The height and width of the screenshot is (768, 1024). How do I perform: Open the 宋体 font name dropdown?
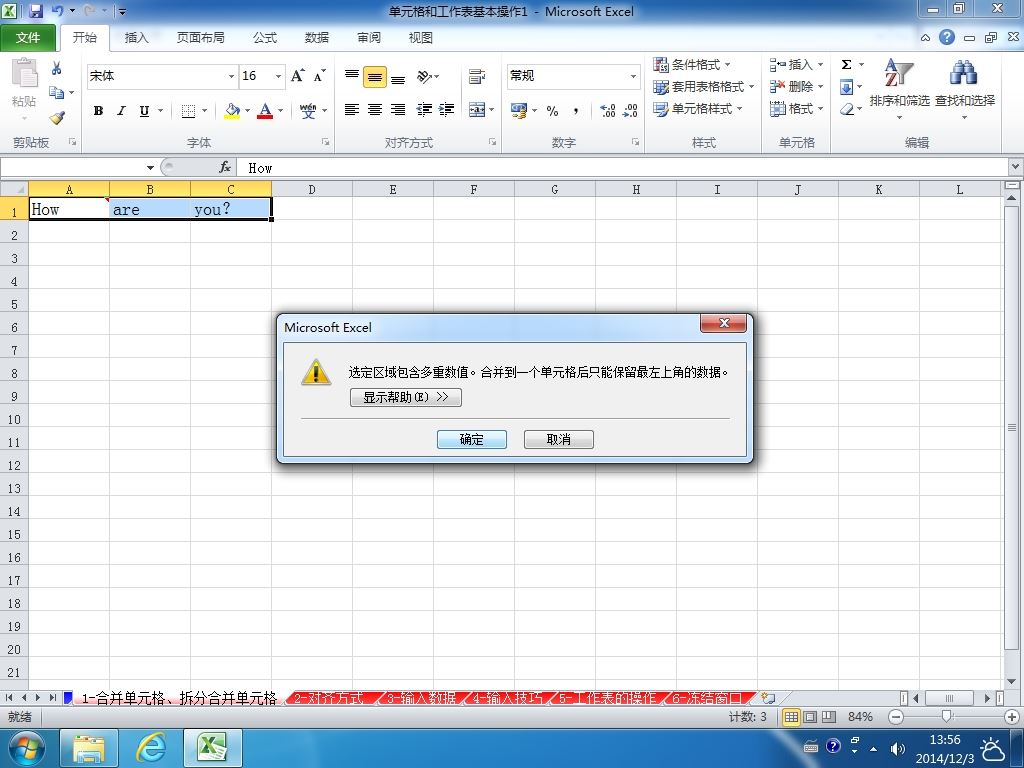pyautogui.click(x=231, y=76)
